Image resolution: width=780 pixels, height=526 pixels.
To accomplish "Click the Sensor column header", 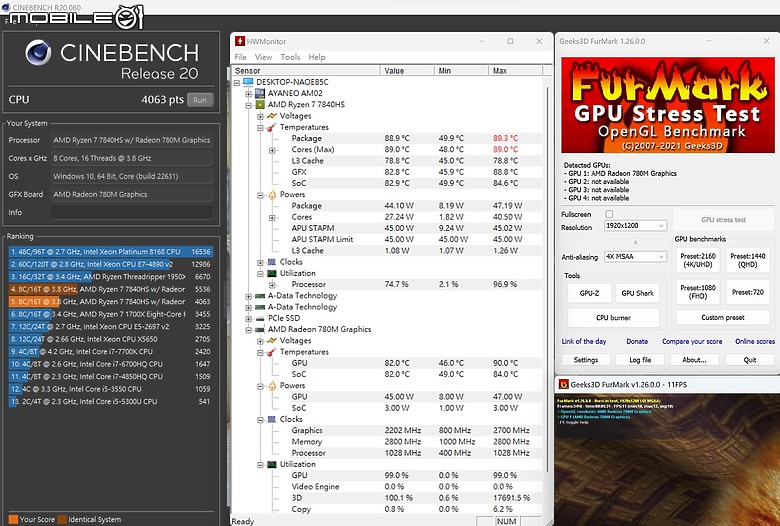I will tap(306, 71).
